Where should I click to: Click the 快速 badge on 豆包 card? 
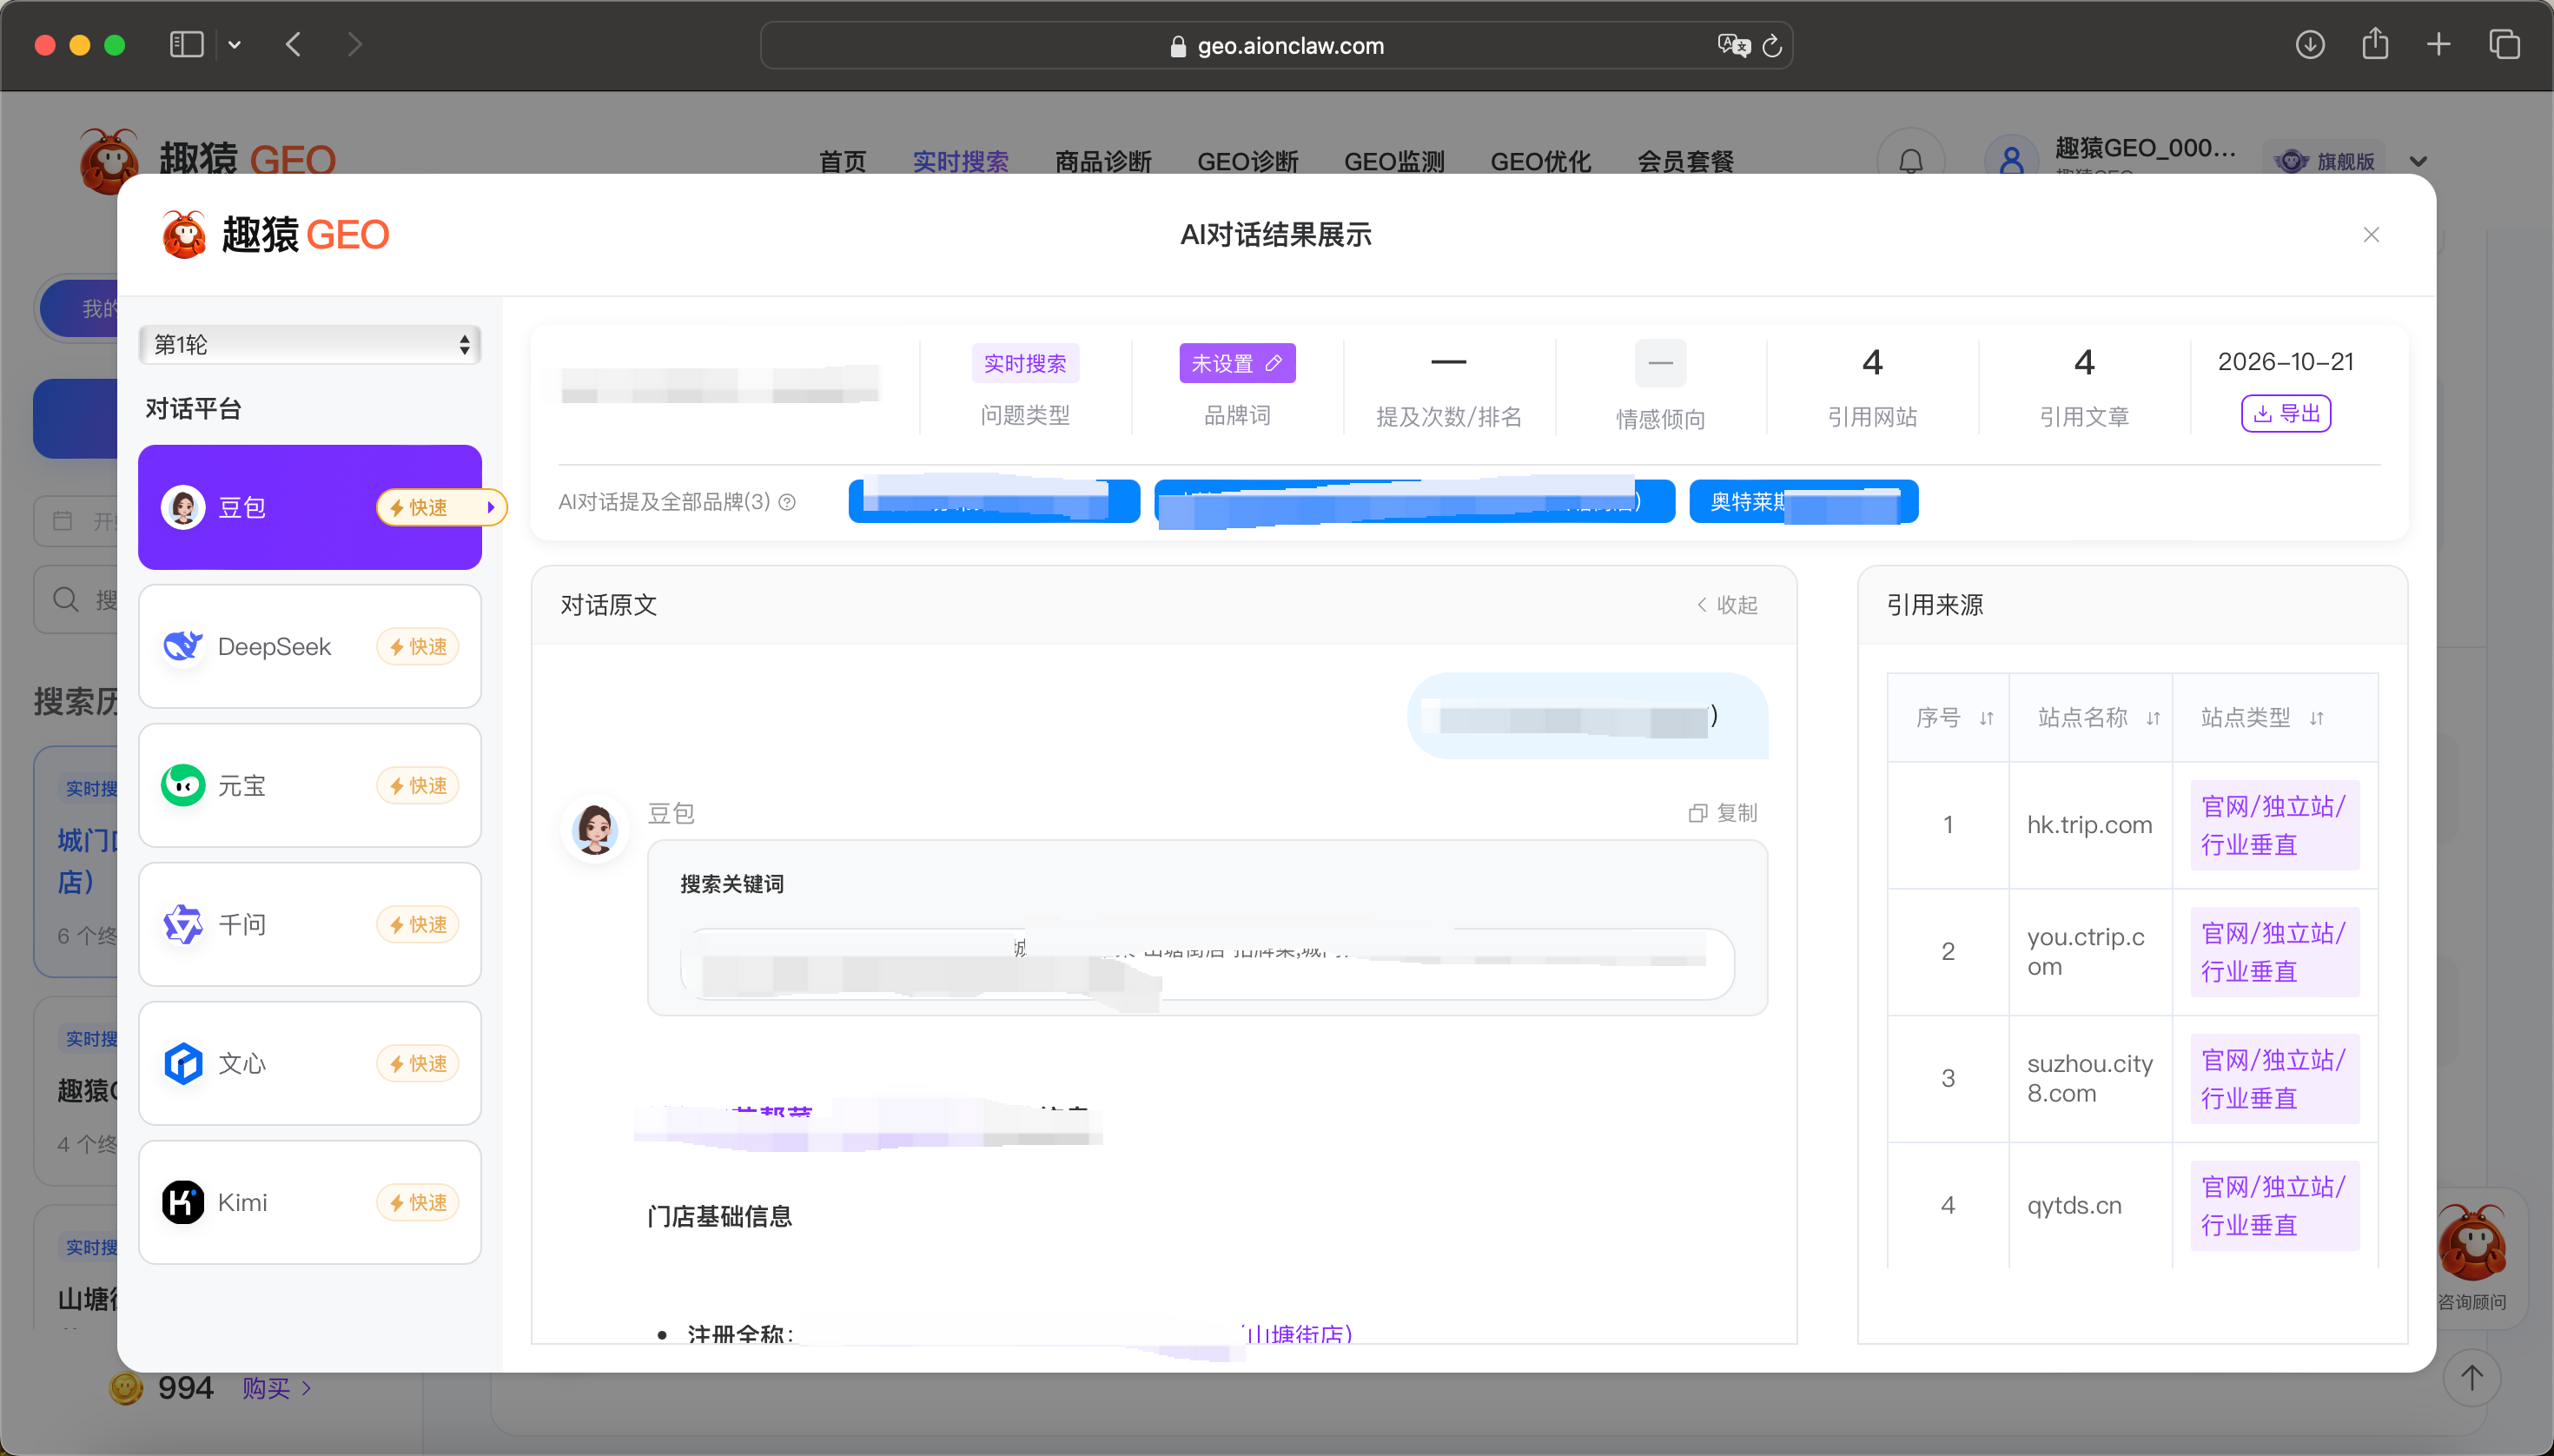(441, 507)
